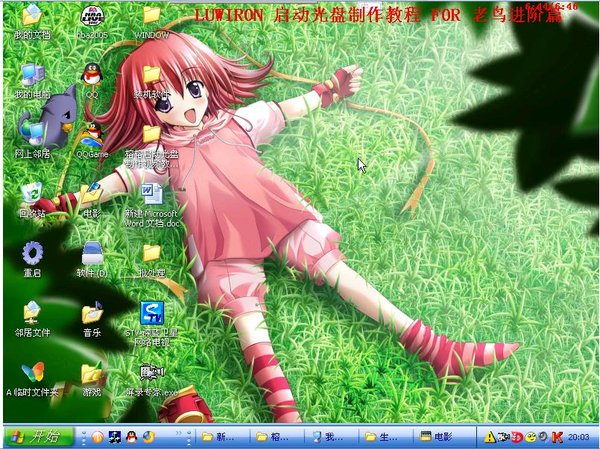Select the 回收站 recycle bin
This screenshot has width=600, height=449.
pyautogui.click(x=32, y=192)
